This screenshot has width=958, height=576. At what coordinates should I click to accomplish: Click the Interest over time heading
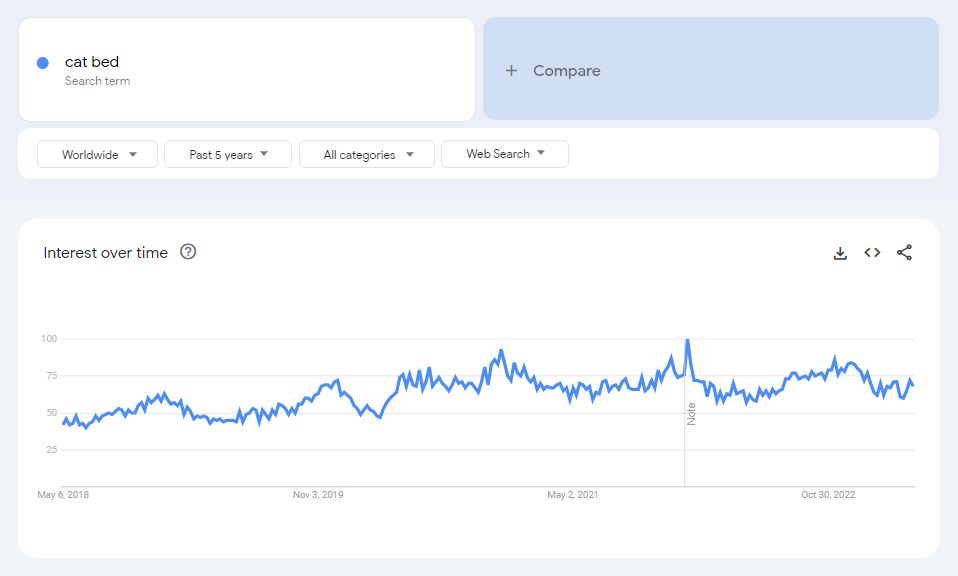pos(105,252)
